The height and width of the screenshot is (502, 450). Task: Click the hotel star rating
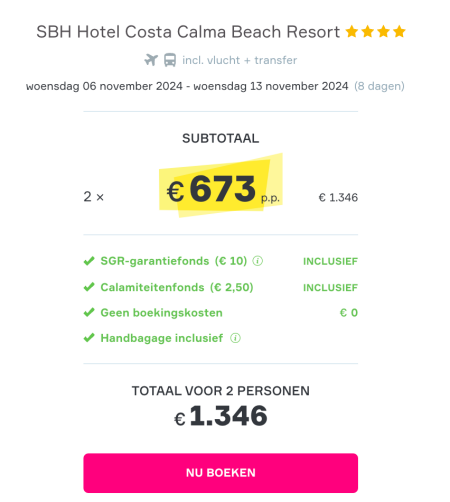[375, 32]
